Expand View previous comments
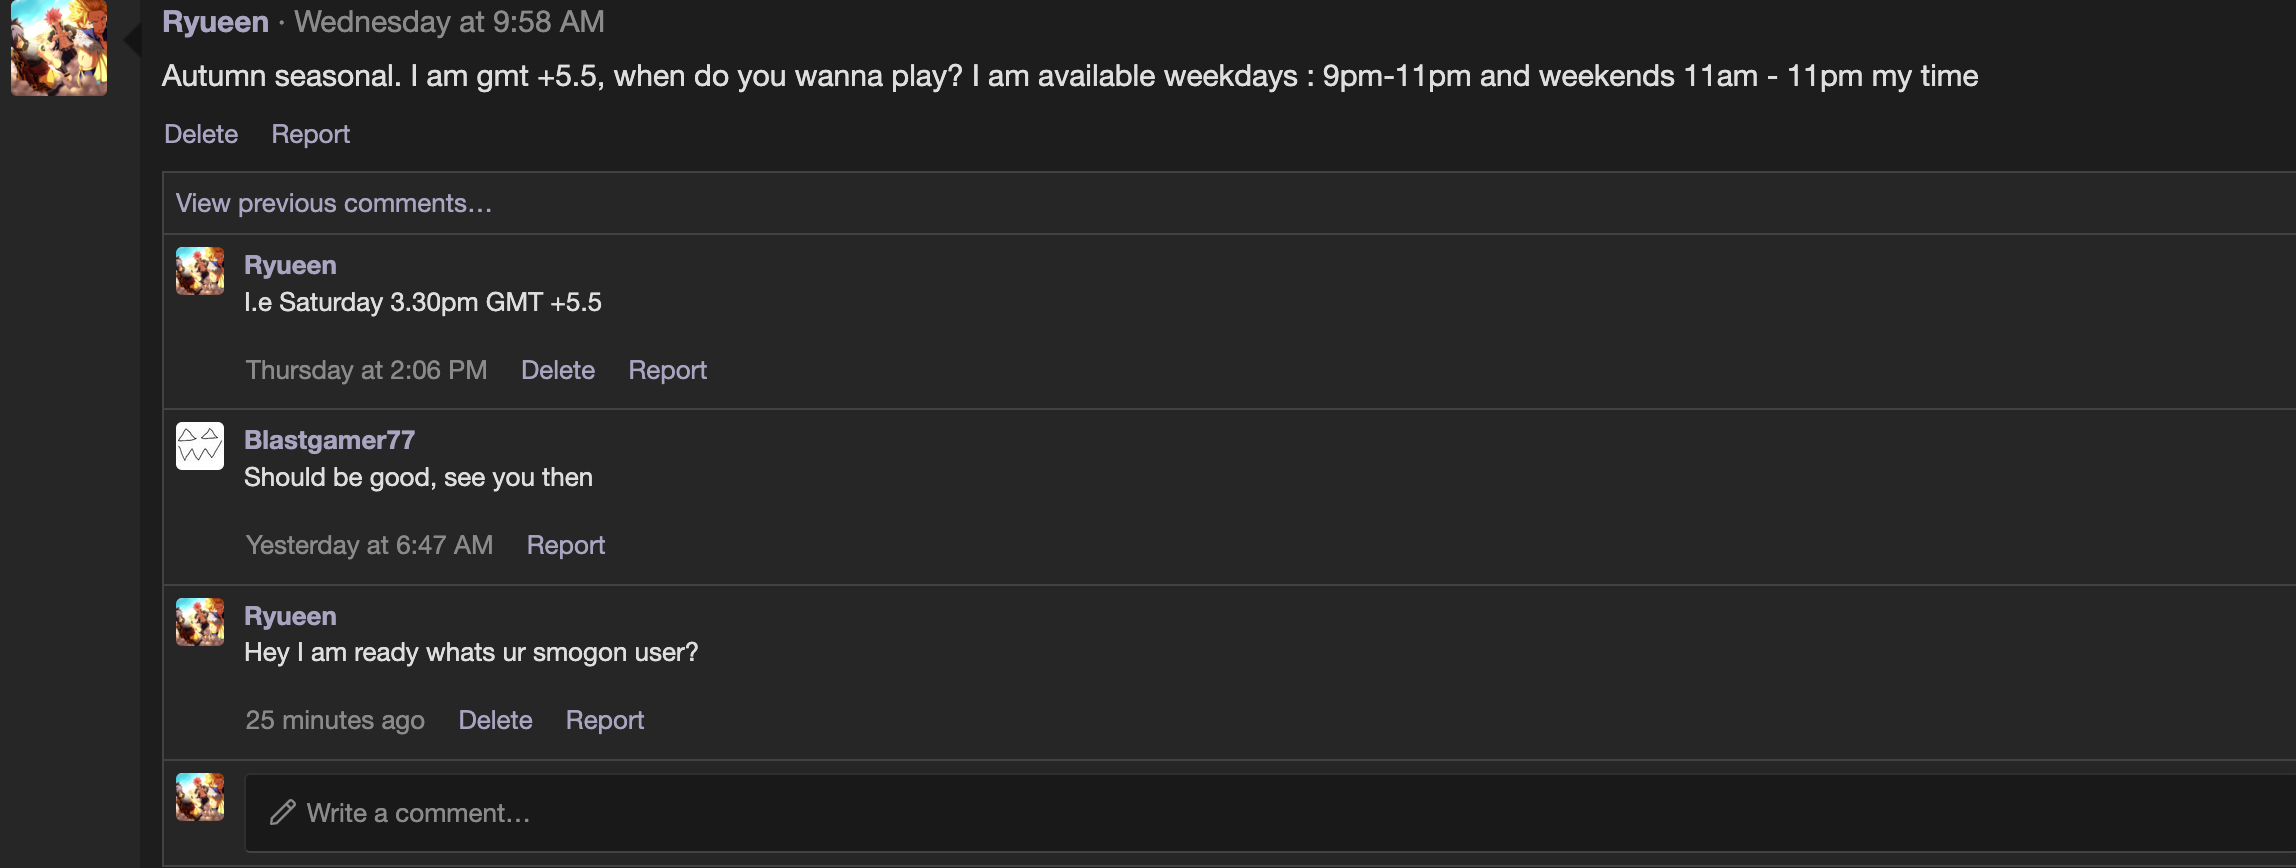Screen dimensions: 2296x868 tap(334, 203)
